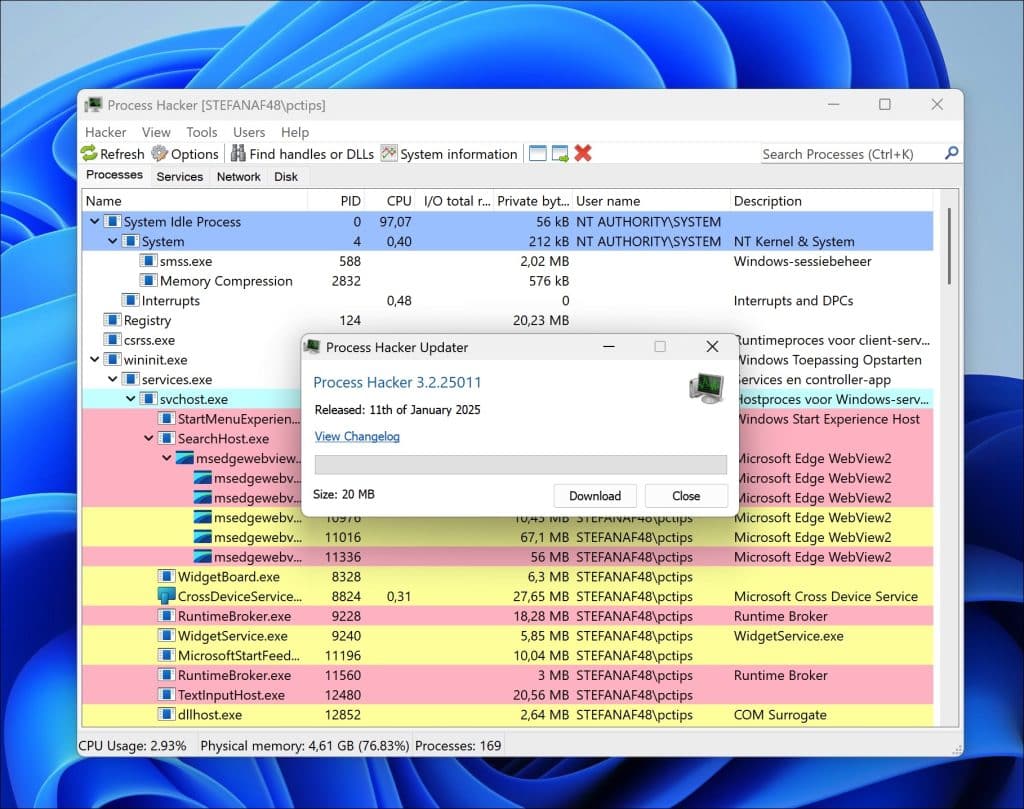Screen dimensions: 1024x809
Task: Switch to the Network tab
Action: (239, 177)
